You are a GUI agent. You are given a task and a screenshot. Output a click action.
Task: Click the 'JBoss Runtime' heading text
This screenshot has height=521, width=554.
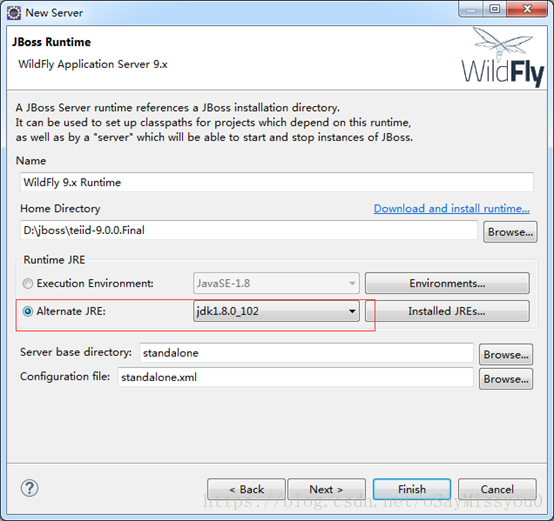[52, 42]
